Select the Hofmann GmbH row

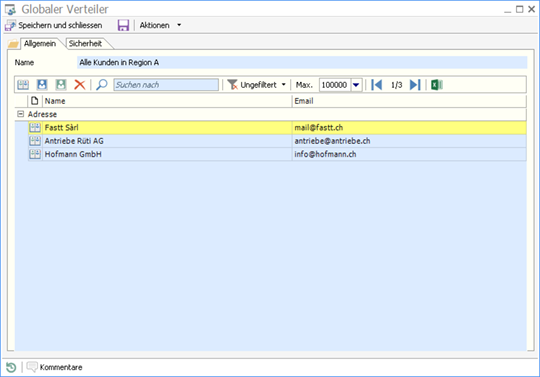pyautogui.click(x=277, y=154)
